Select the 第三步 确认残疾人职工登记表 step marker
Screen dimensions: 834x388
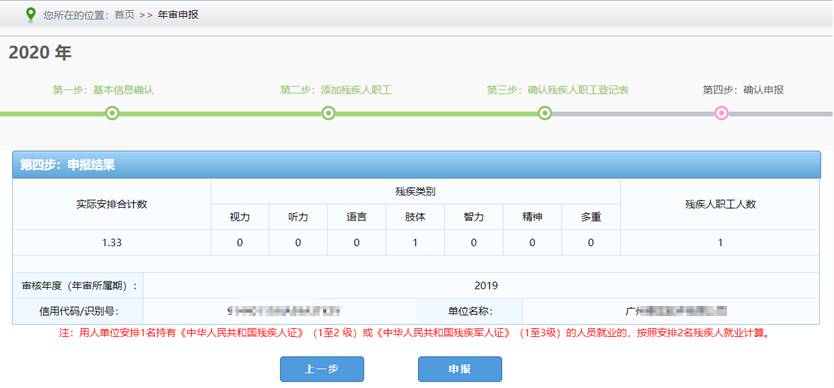544,113
